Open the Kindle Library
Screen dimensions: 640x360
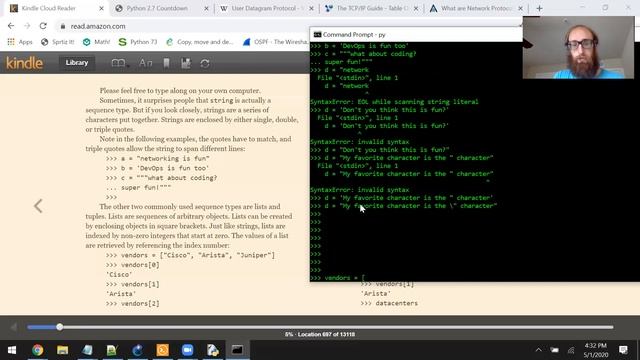click(77, 63)
